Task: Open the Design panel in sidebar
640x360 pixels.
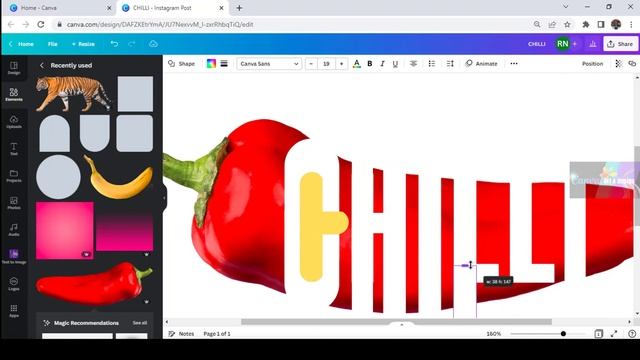Action: (14, 68)
